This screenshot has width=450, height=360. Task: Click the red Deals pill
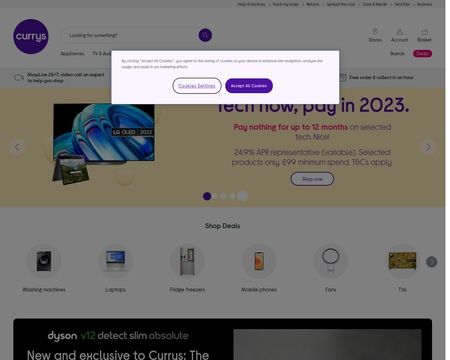click(x=422, y=54)
